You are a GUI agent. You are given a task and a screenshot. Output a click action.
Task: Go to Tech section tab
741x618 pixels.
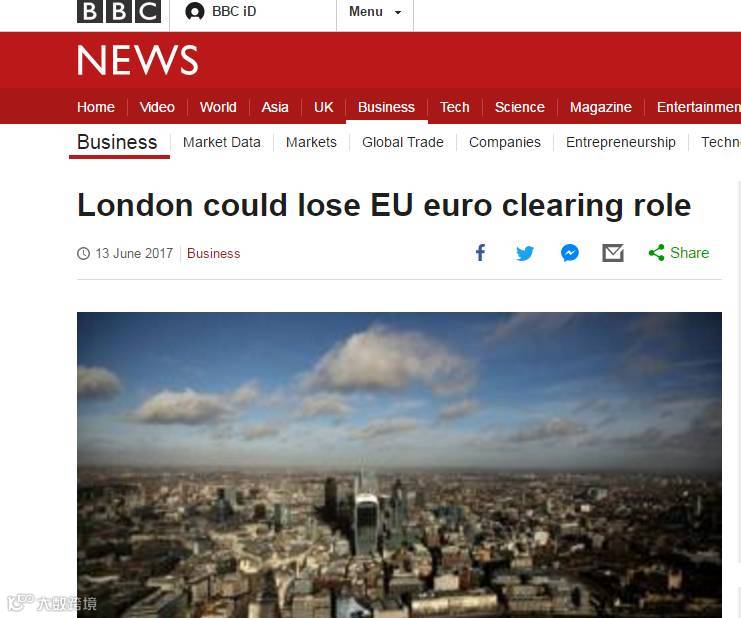(x=455, y=107)
